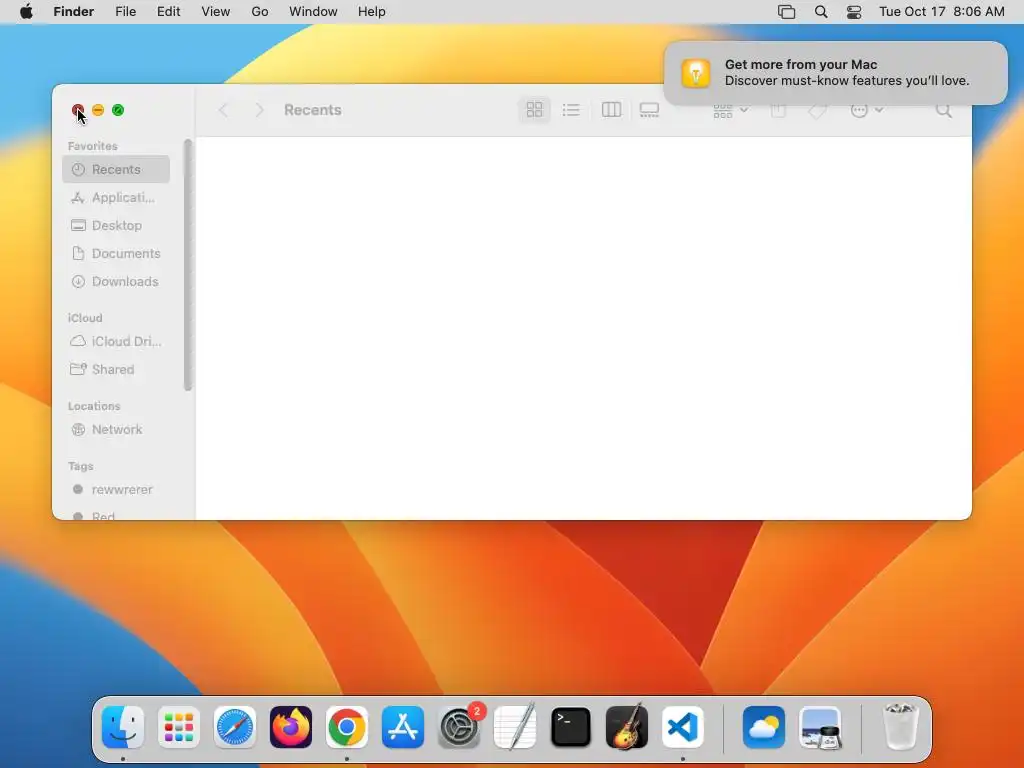This screenshot has width=1024, height=768.
Task: Launch Visual Studio Code from Dock
Action: 683,727
